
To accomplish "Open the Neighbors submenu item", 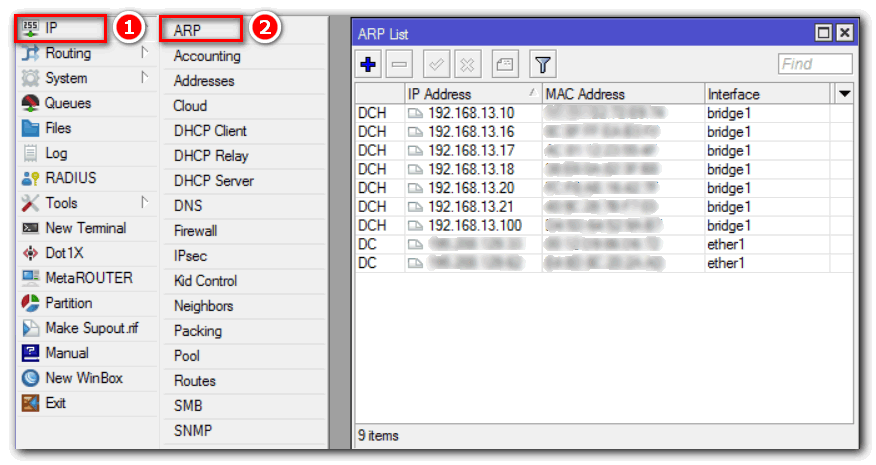I will (203, 306).
